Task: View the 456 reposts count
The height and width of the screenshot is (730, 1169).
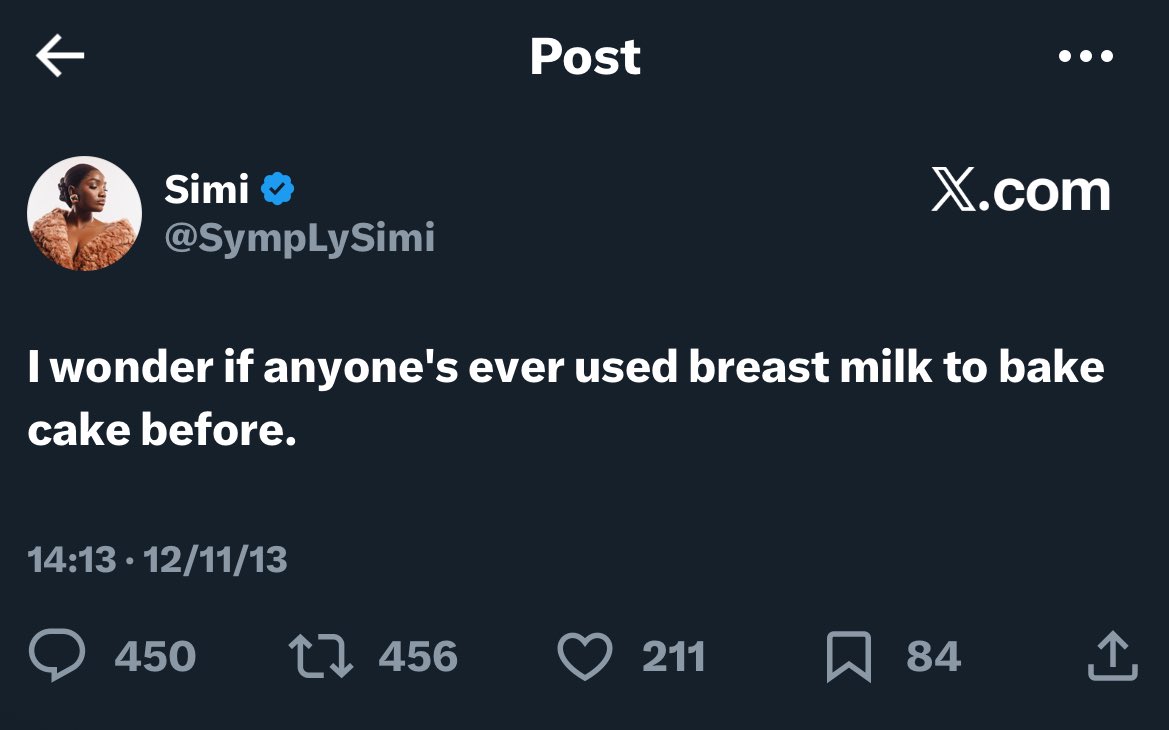Action: click(418, 657)
